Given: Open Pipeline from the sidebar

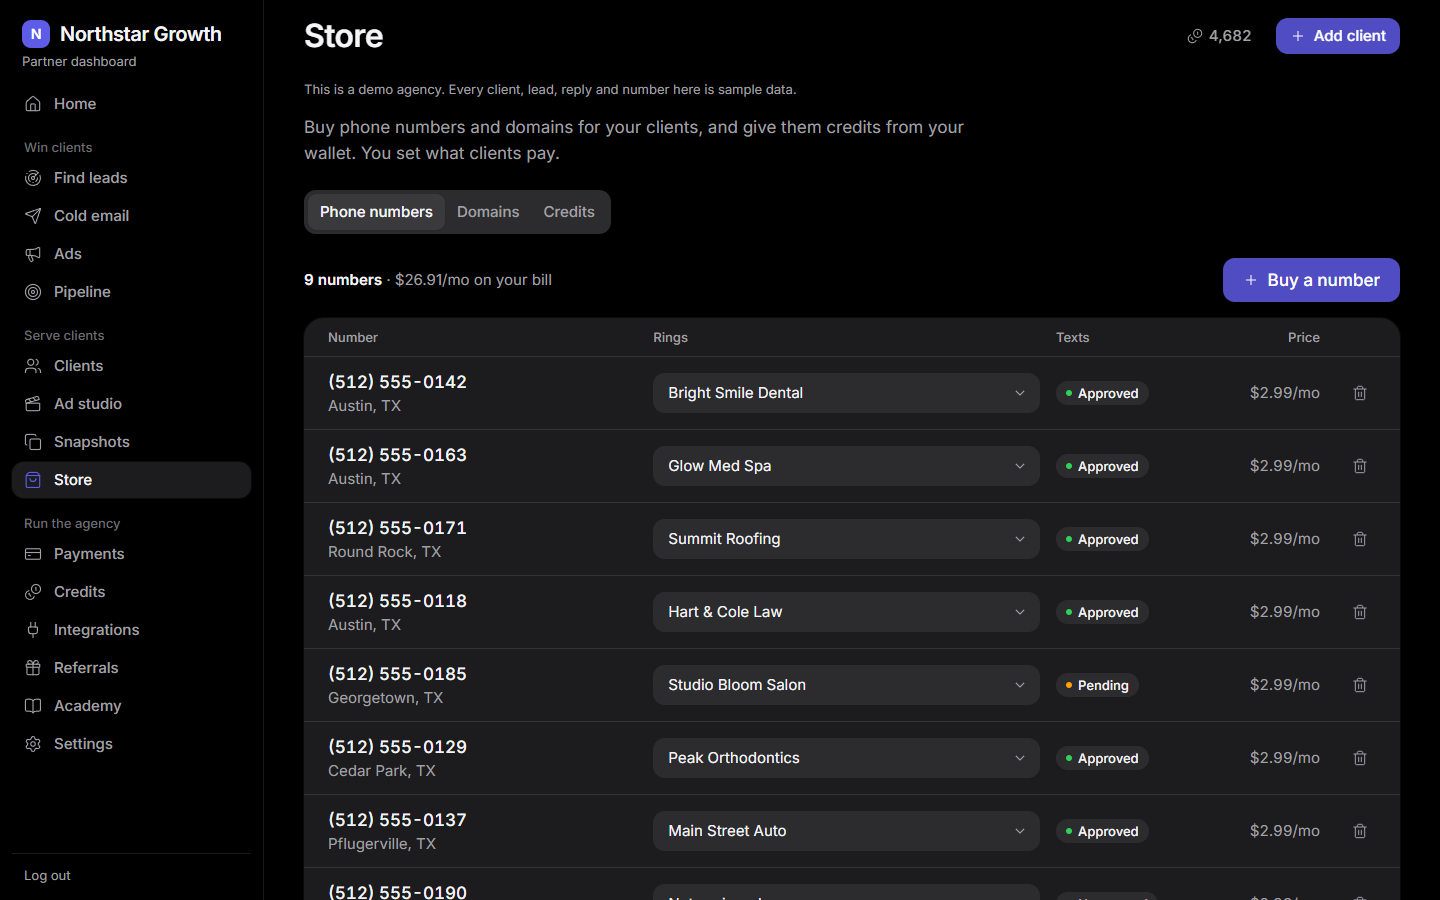Looking at the screenshot, I should 131,292.
